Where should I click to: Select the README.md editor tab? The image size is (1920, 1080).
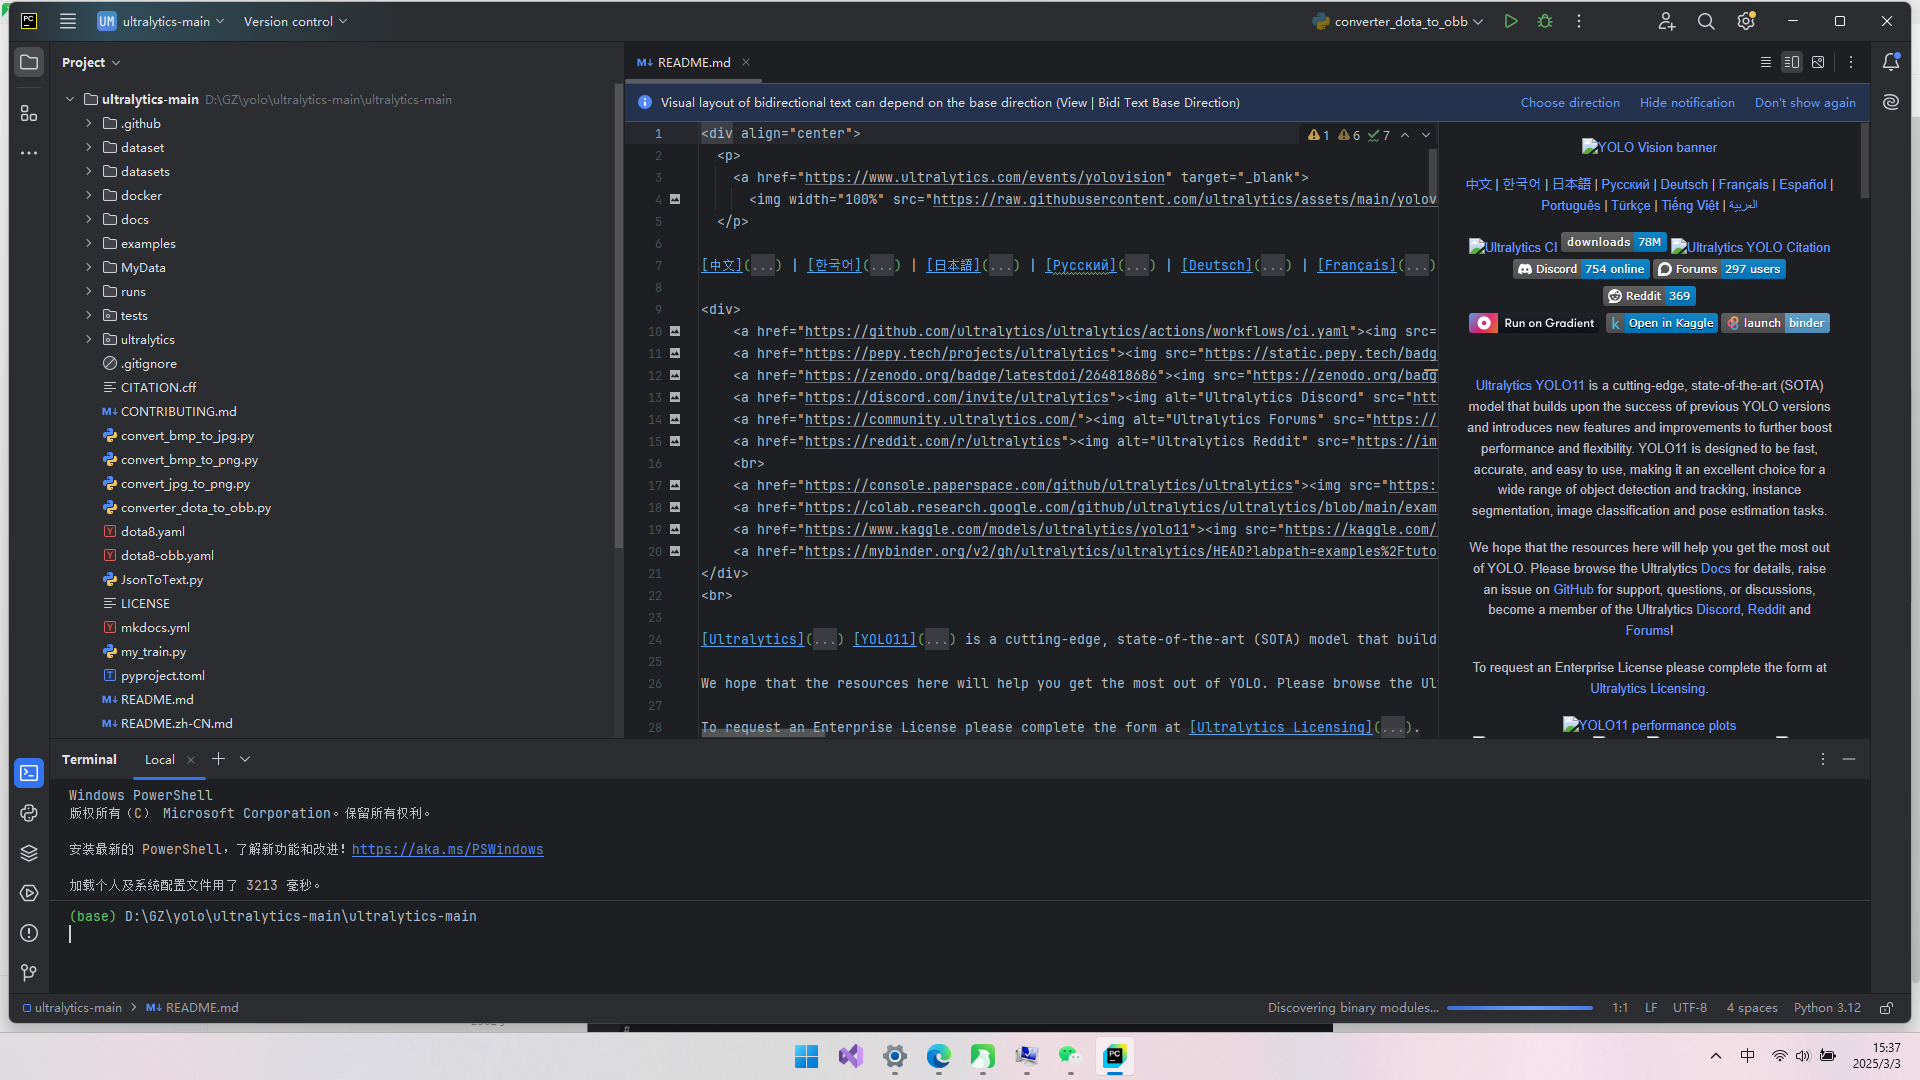tap(692, 62)
